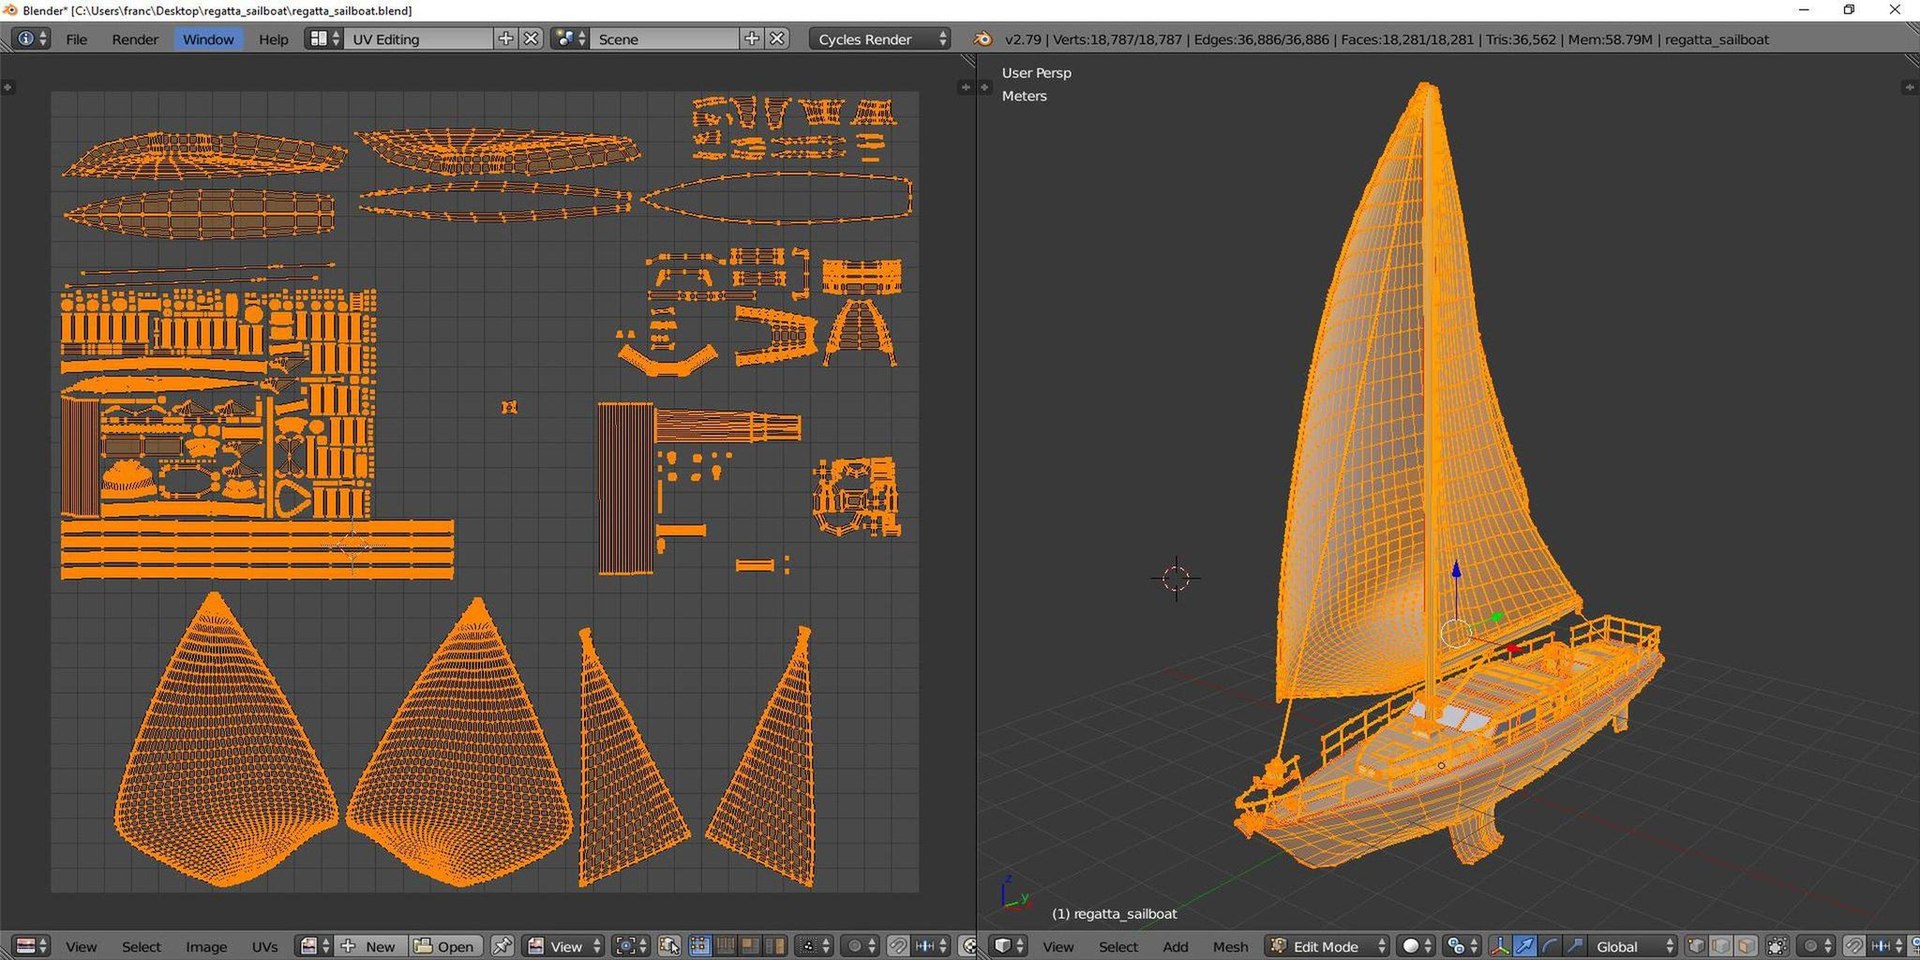Select UV edge selection mode
The image size is (1920, 960).
point(725,946)
